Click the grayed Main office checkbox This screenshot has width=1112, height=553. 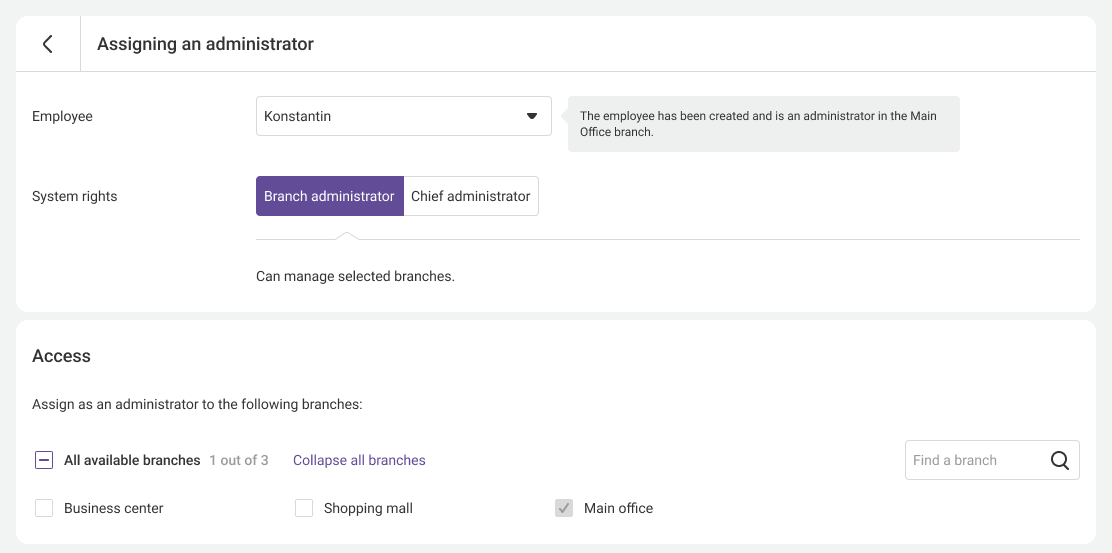[x=564, y=508]
